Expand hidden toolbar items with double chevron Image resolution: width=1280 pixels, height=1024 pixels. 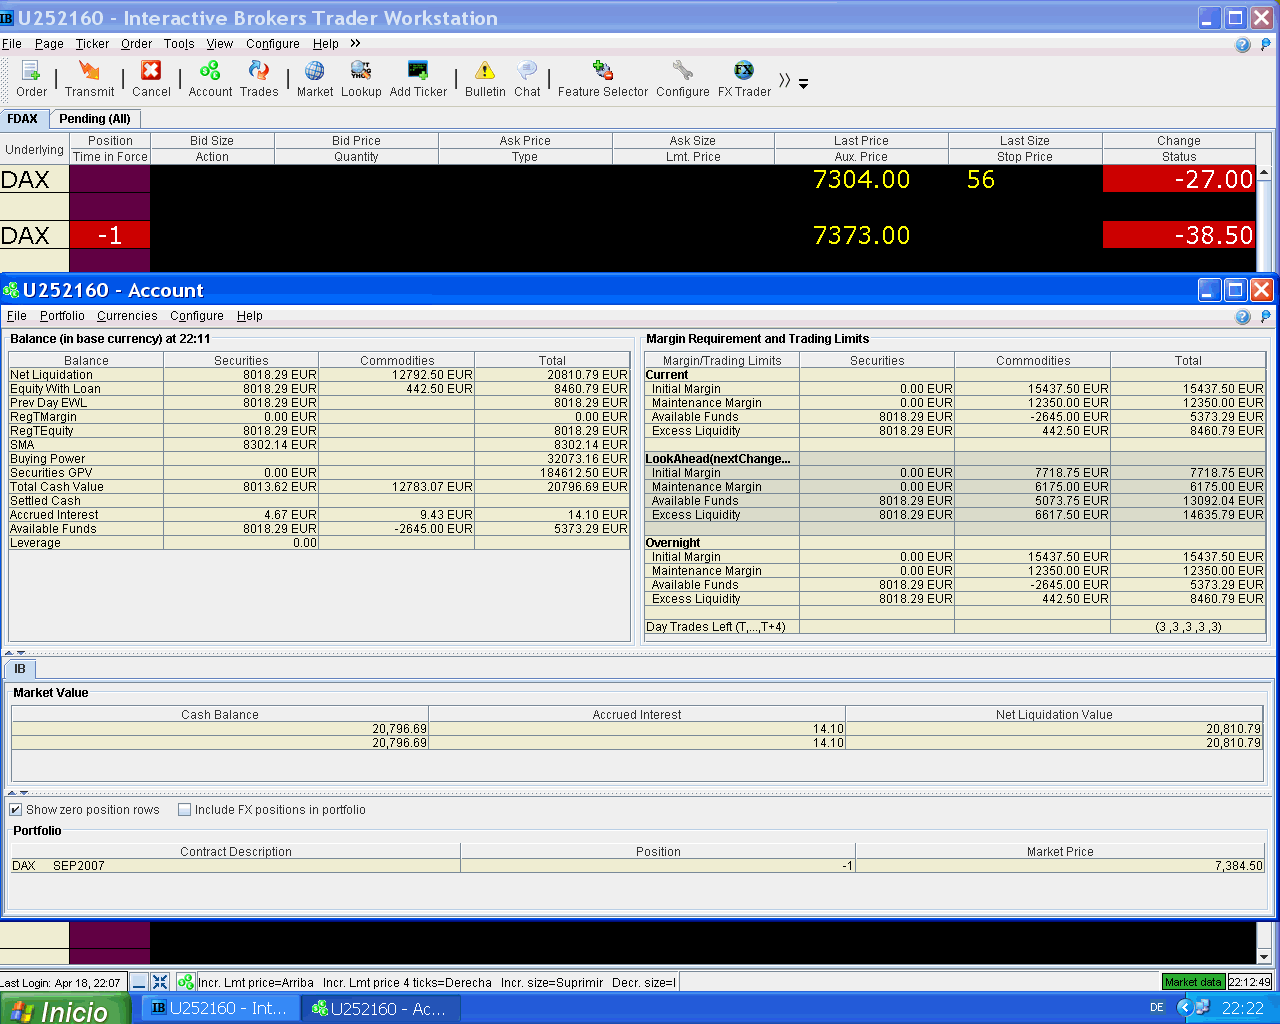785,81
